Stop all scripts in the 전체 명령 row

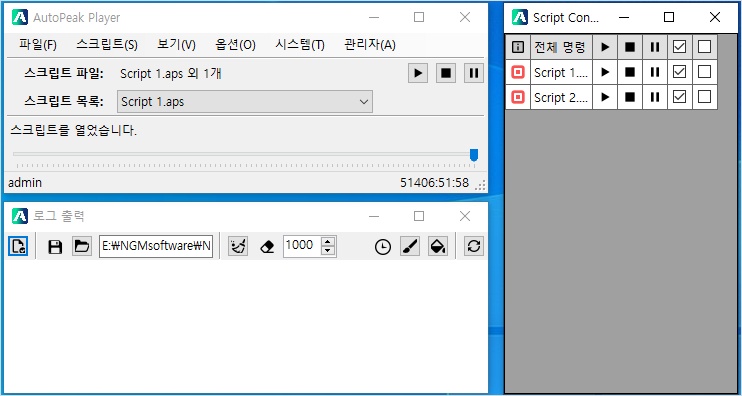[630, 47]
